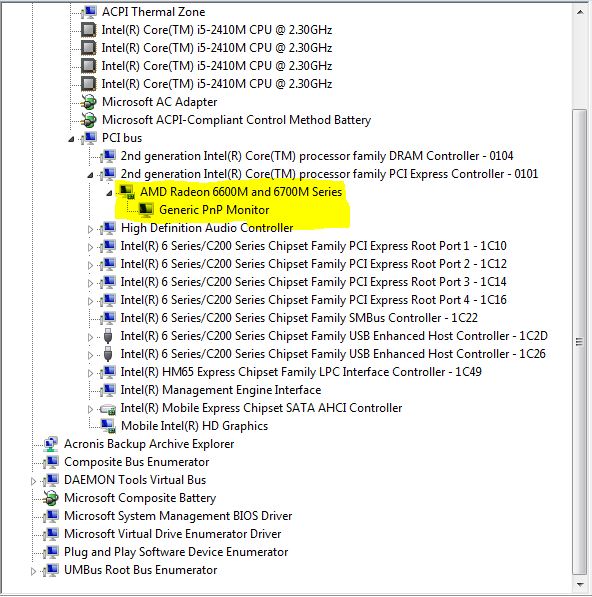Select 'Microsoft System Management BIOS Driver' label
The width and height of the screenshot is (592, 597).
point(178,516)
